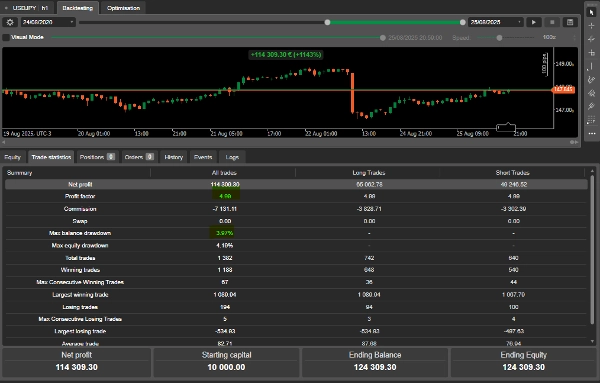
Task: Click Max Consecutive Losing Trades row label
Action: 80,319
